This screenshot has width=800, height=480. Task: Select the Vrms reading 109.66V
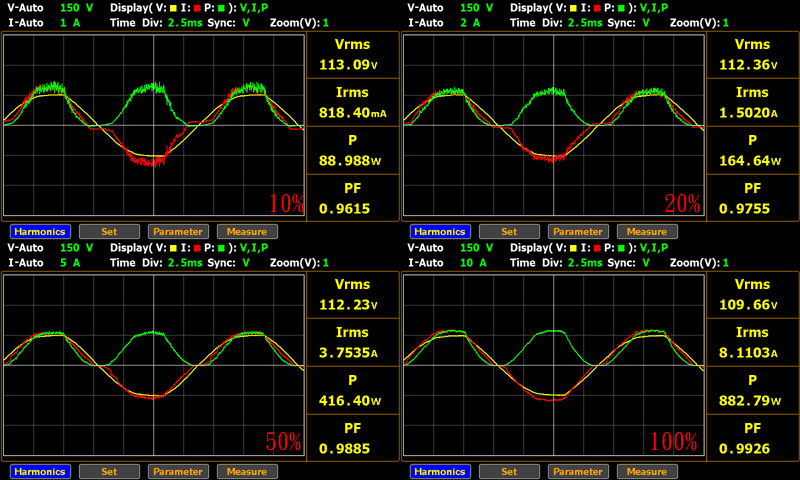(748, 305)
